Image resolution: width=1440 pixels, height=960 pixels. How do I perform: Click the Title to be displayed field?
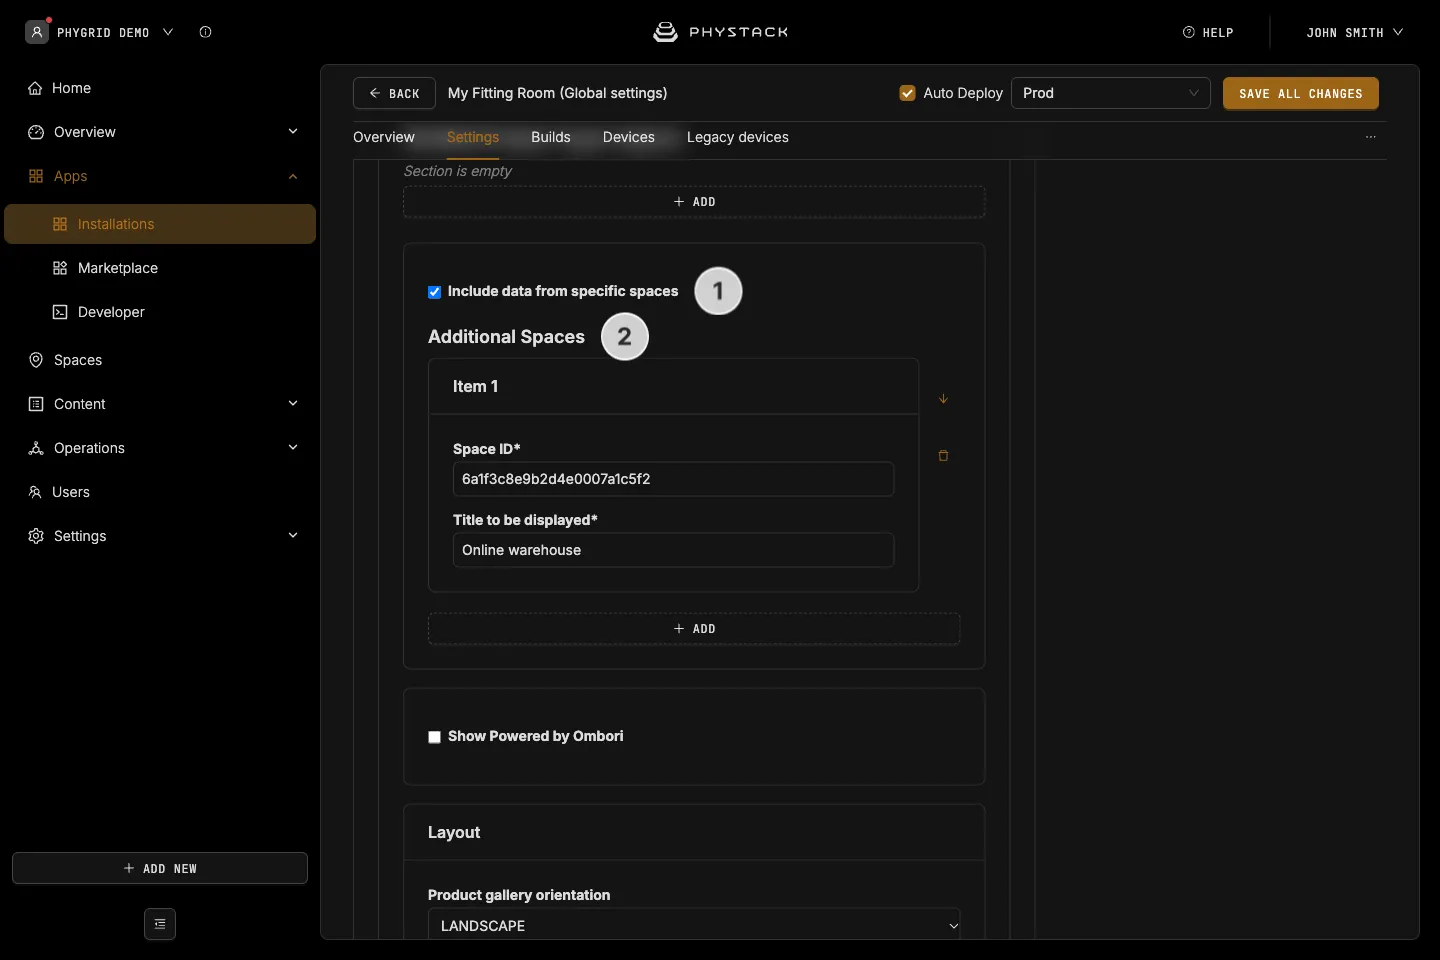[x=673, y=550]
